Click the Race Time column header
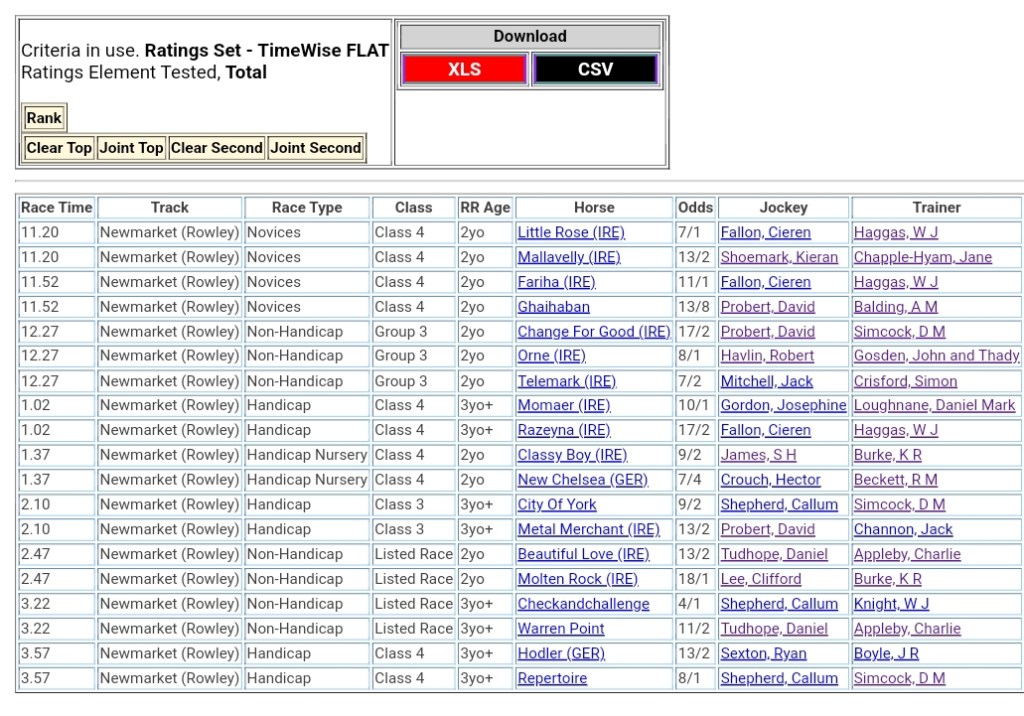 click(57, 208)
